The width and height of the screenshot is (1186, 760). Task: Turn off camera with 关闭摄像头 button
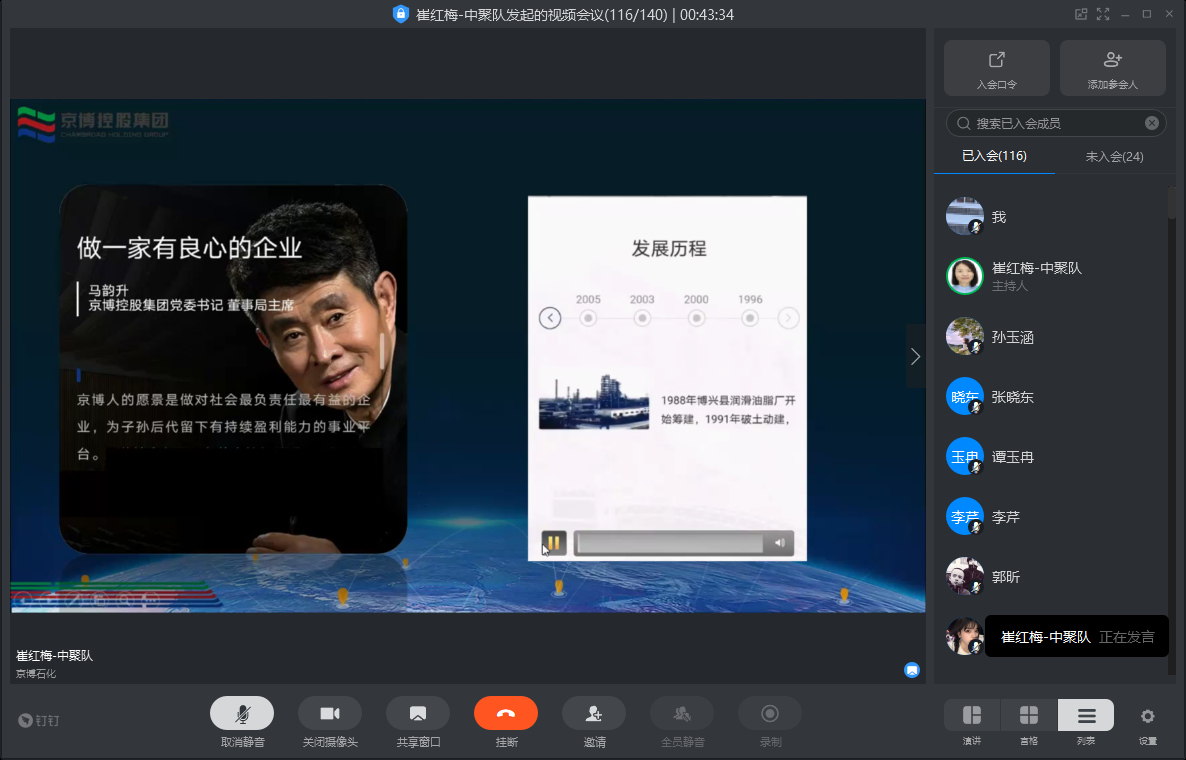pyautogui.click(x=330, y=713)
